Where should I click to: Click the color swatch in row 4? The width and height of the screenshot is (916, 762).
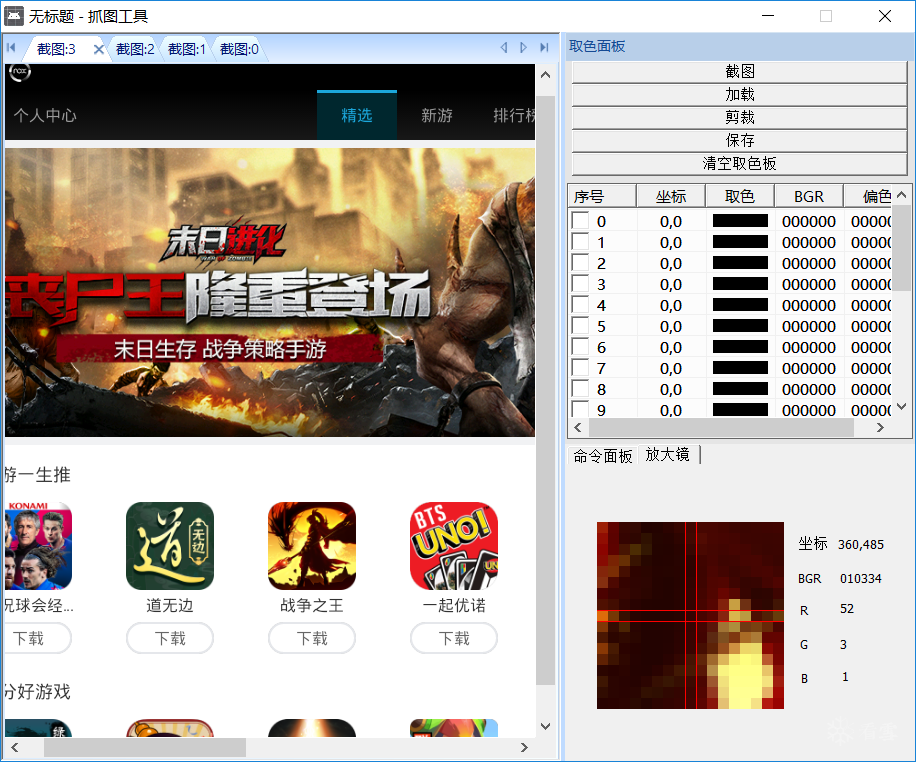[x=740, y=305]
